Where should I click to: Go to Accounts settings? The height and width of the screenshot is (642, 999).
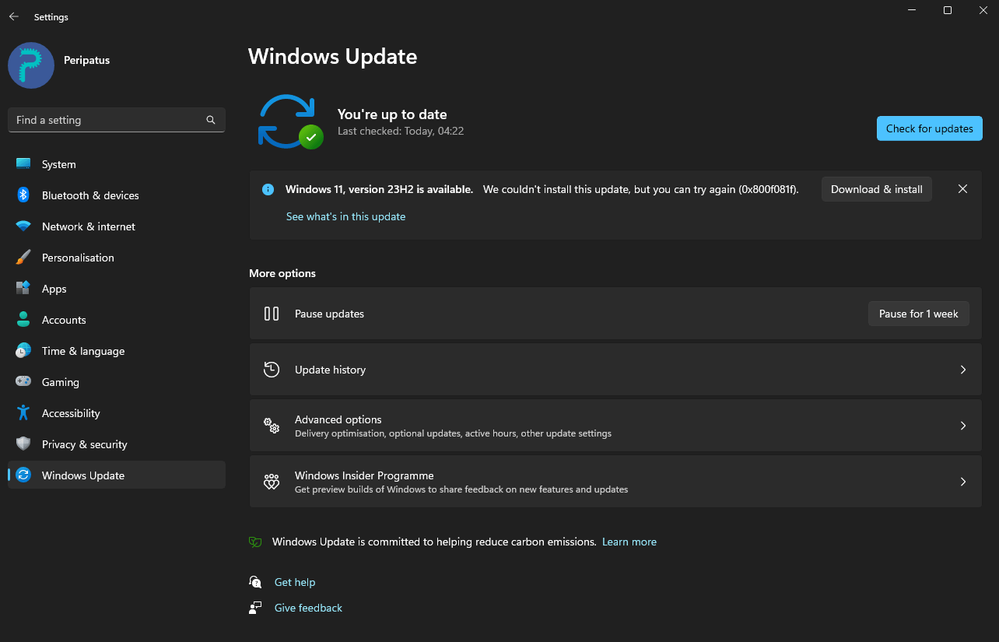click(x=117, y=320)
